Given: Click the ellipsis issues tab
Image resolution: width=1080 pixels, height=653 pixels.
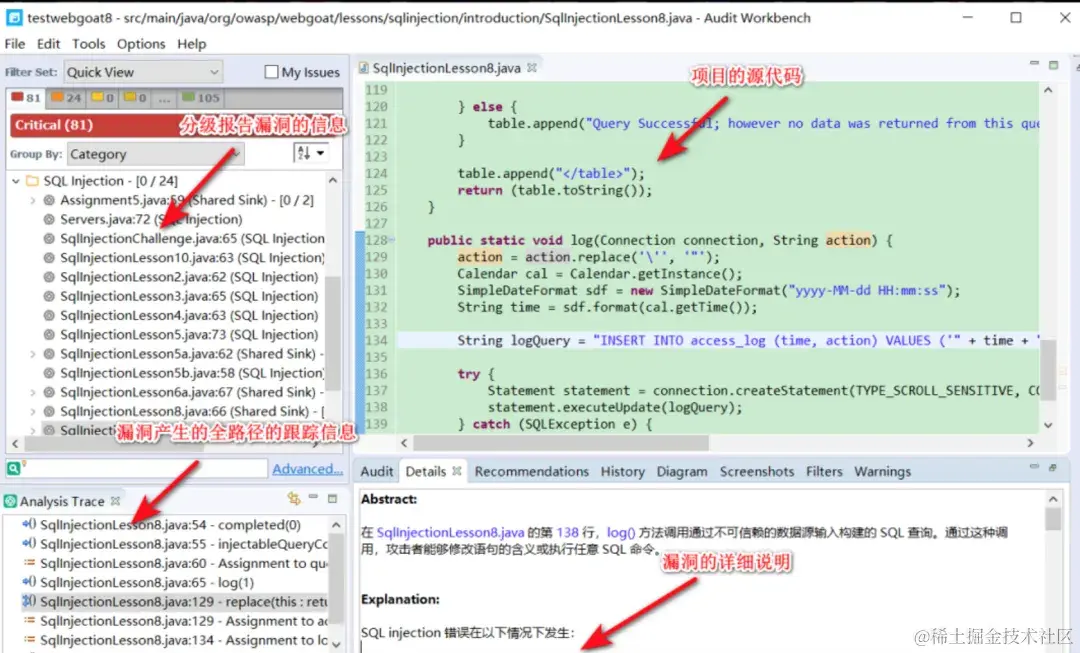Looking at the screenshot, I should tap(164, 99).
